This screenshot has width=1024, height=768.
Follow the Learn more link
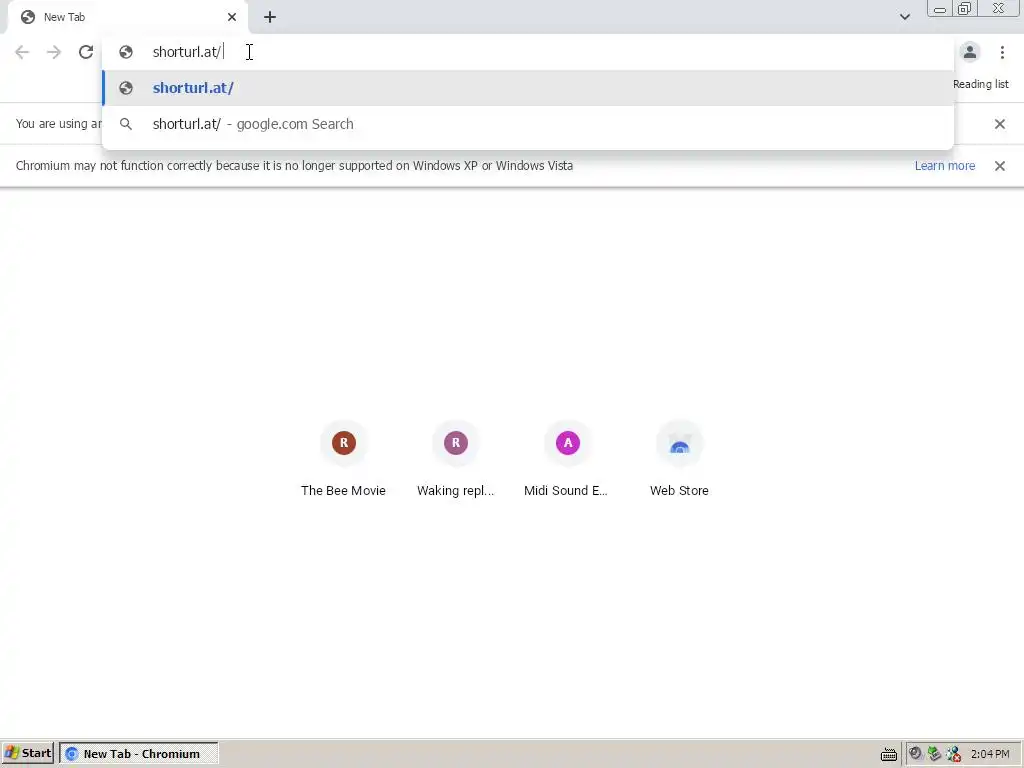944,166
